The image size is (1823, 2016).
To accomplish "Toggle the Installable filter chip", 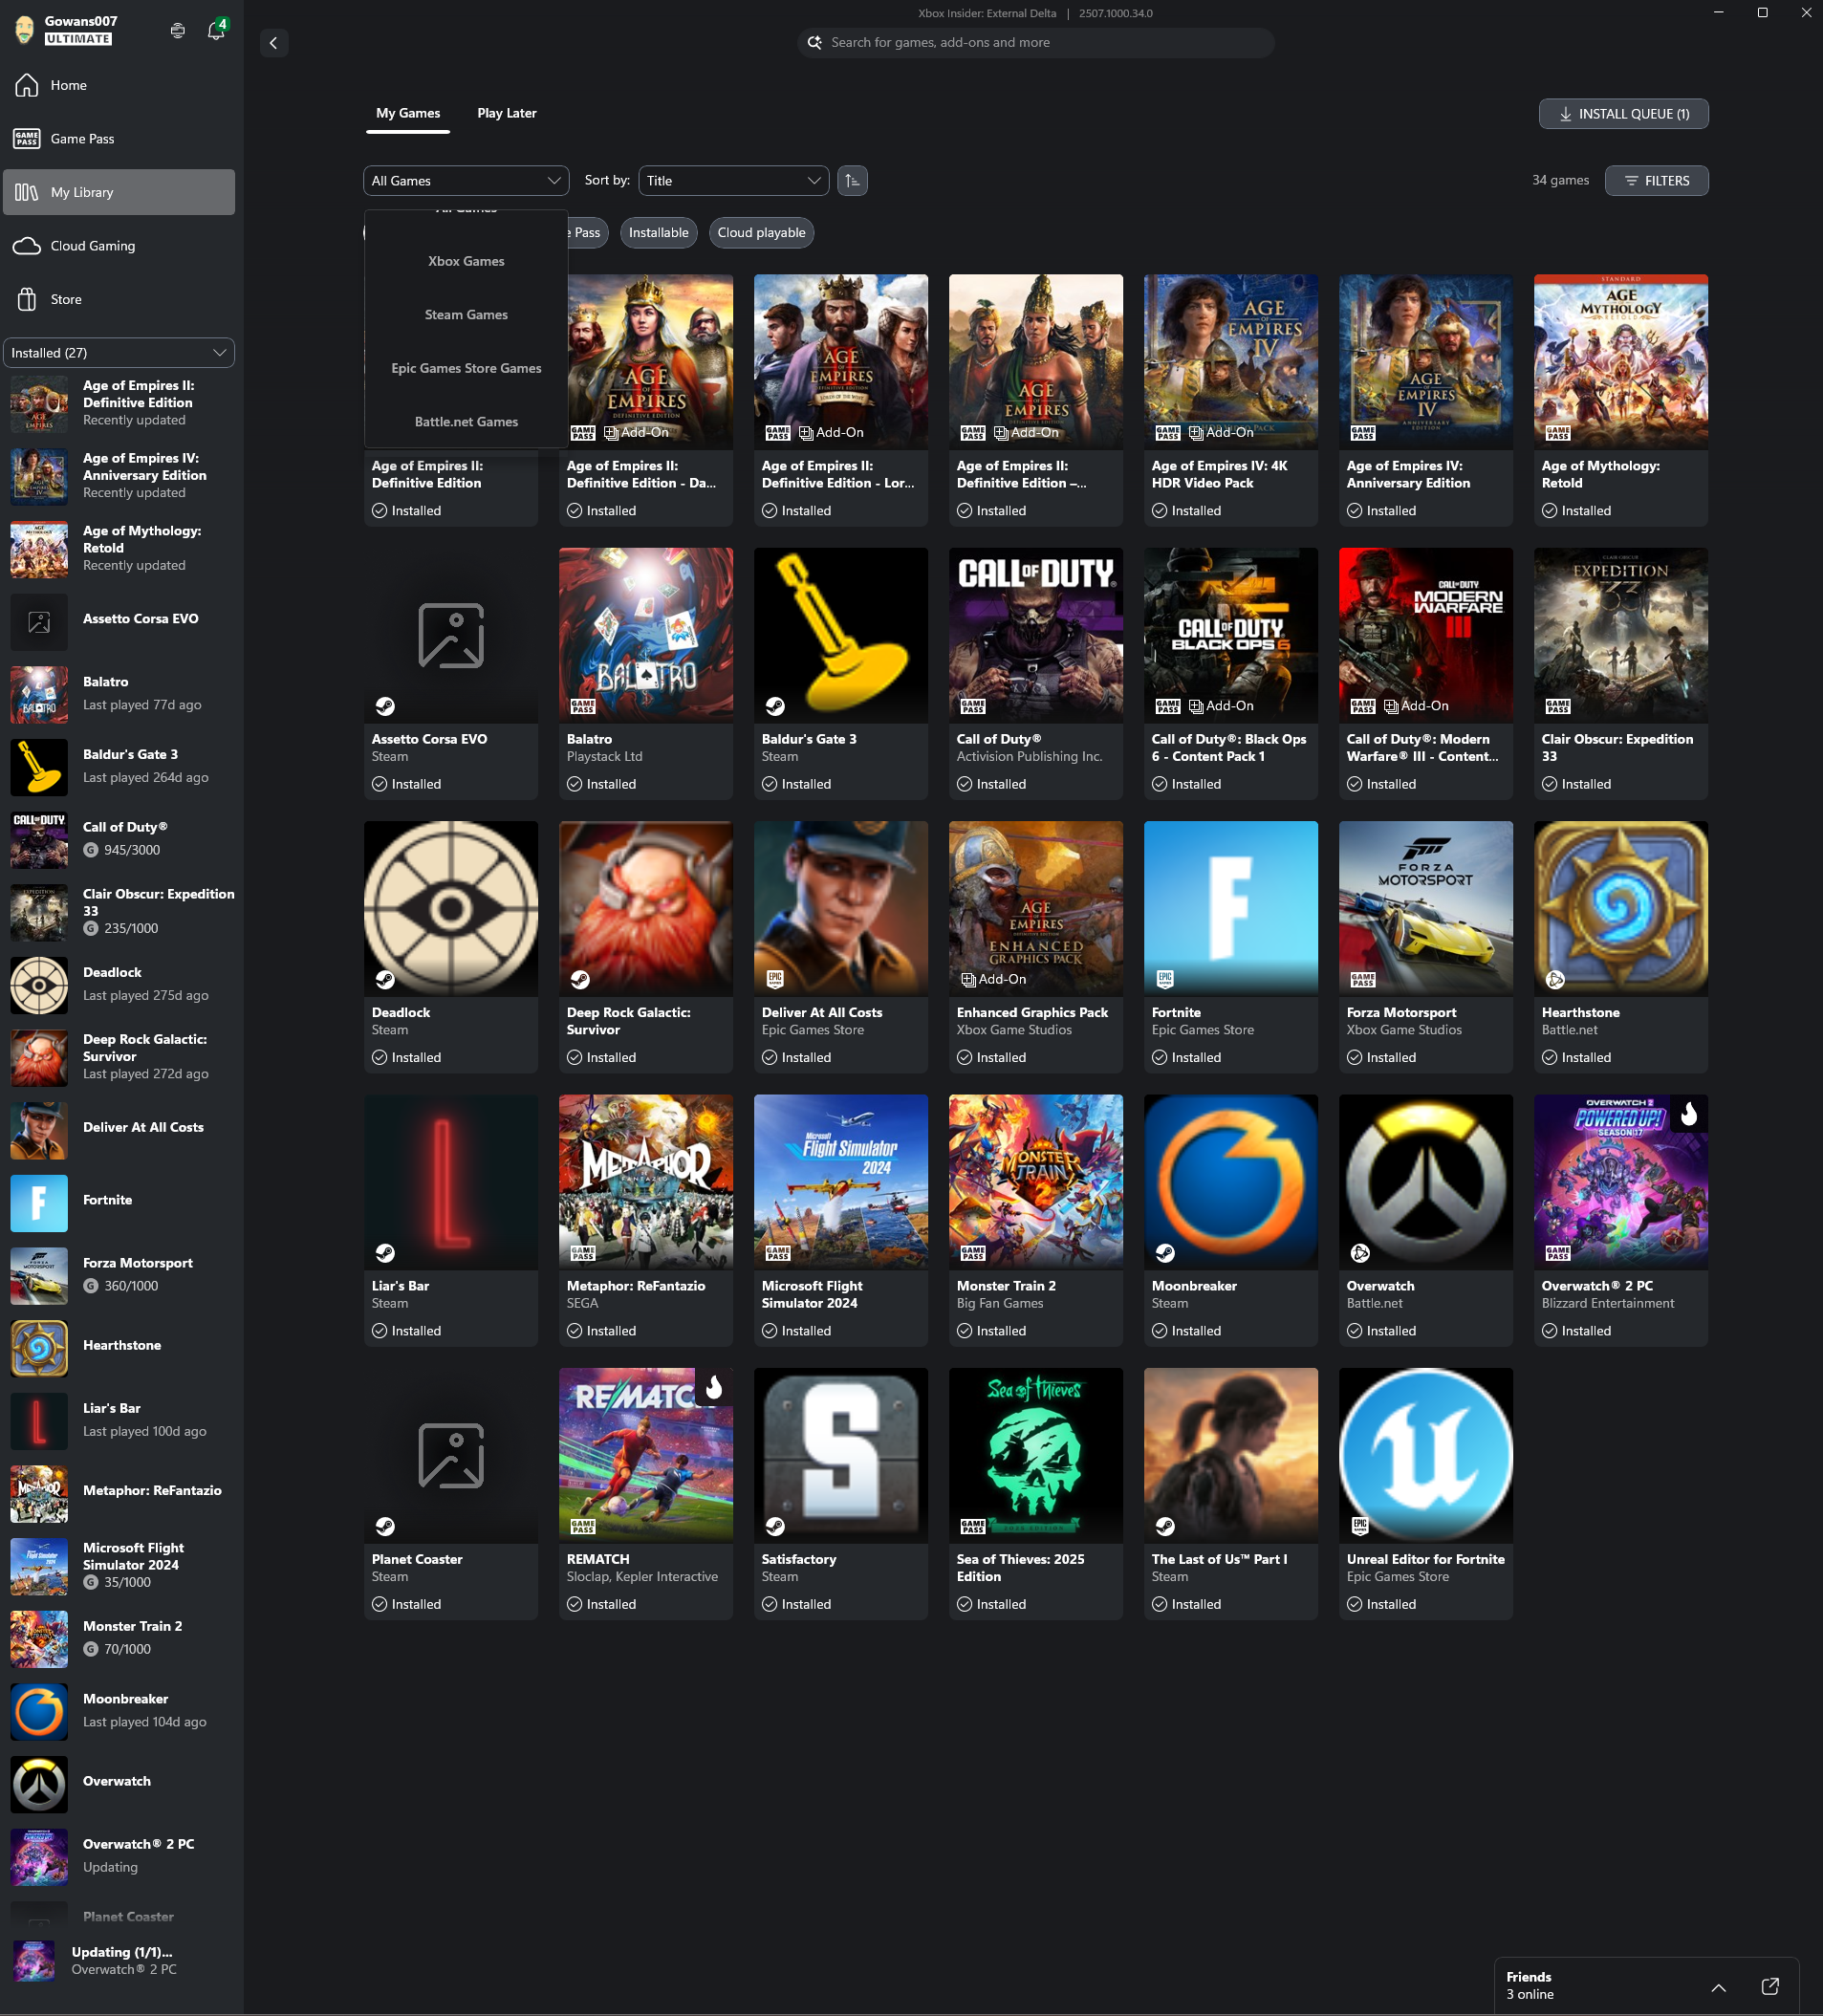I will [658, 233].
